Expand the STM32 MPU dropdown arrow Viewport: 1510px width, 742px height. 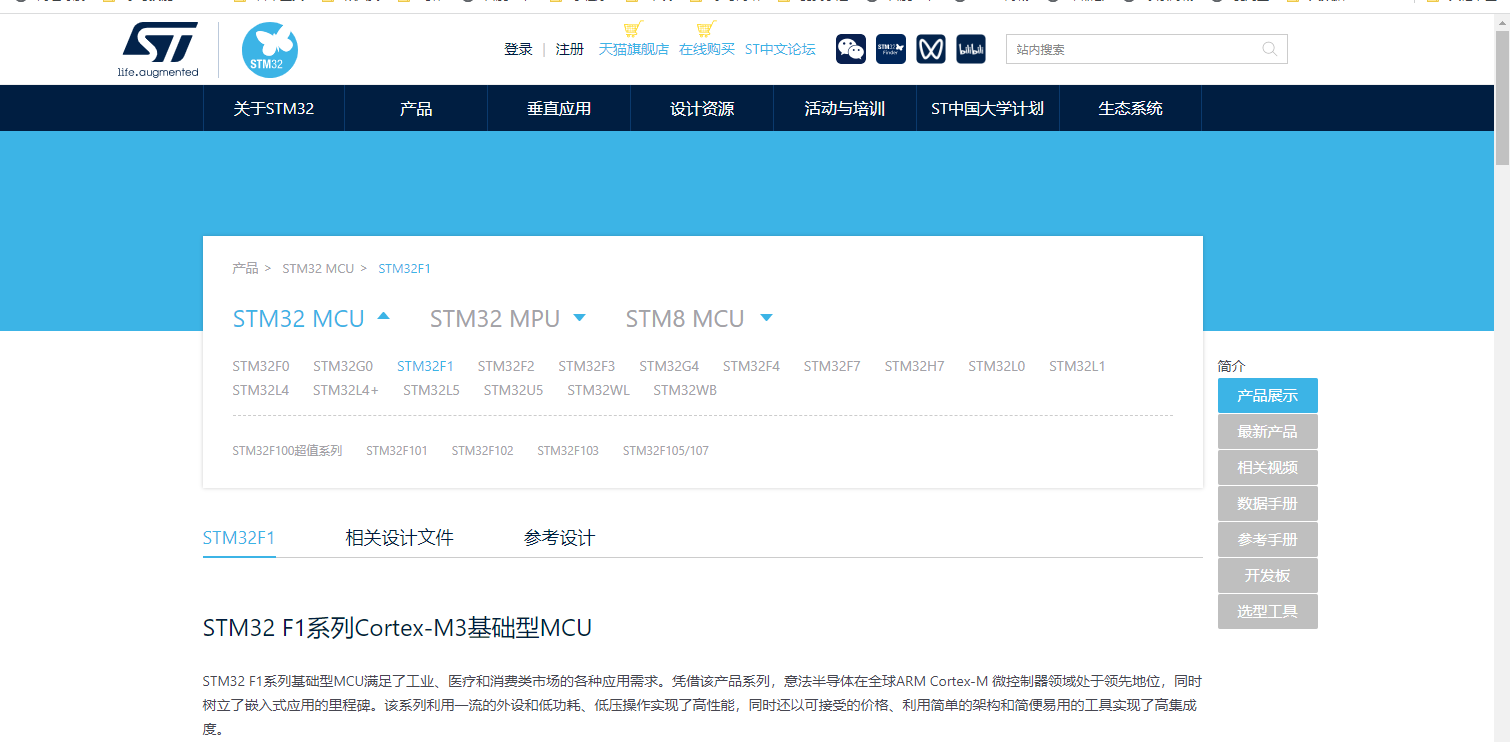[579, 318]
